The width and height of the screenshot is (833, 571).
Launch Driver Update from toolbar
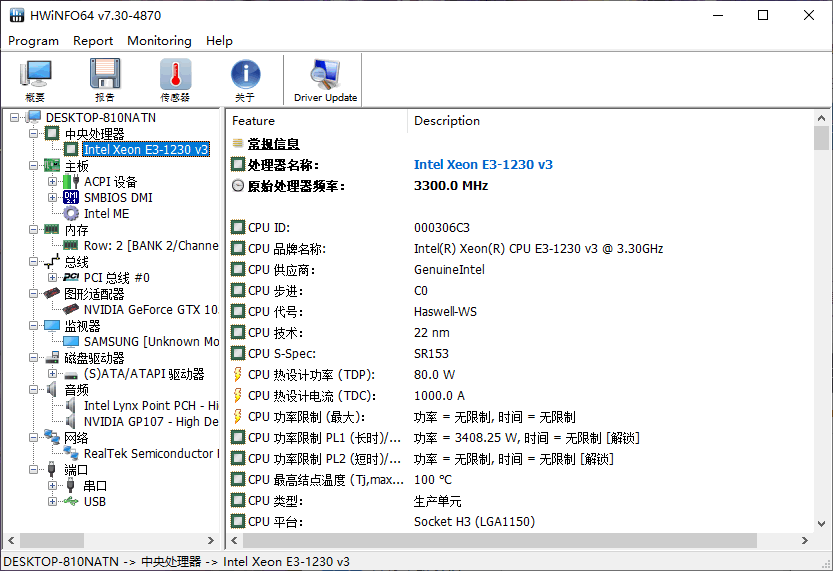(325, 80)
